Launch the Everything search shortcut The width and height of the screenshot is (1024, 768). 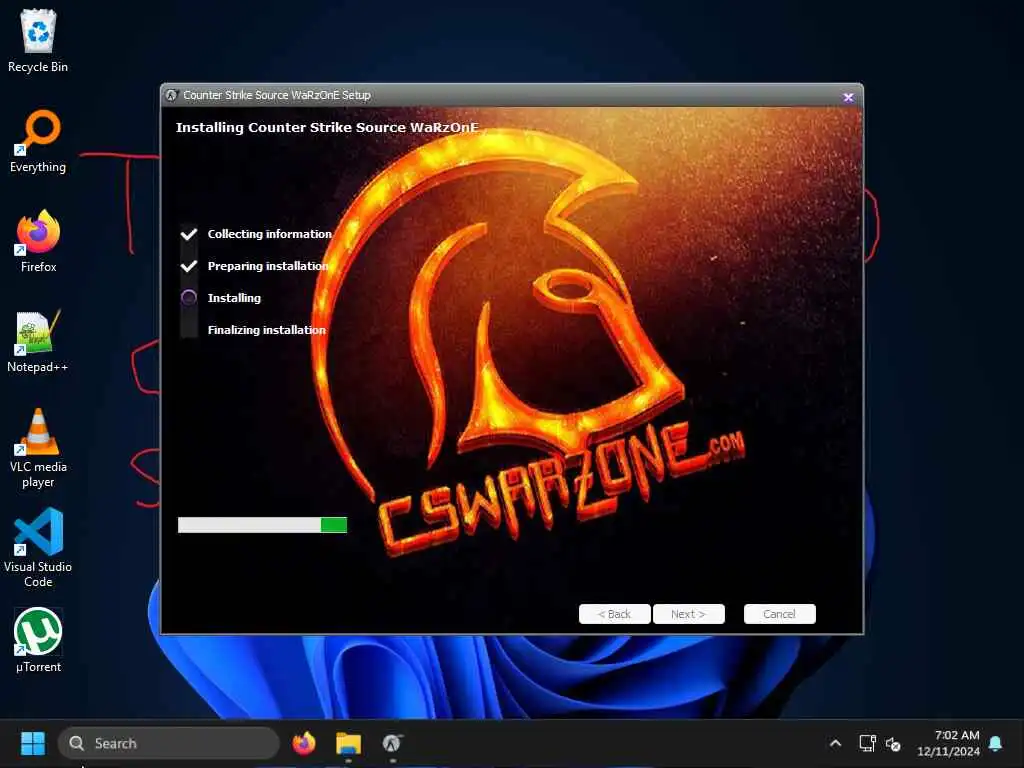(38, 142)
